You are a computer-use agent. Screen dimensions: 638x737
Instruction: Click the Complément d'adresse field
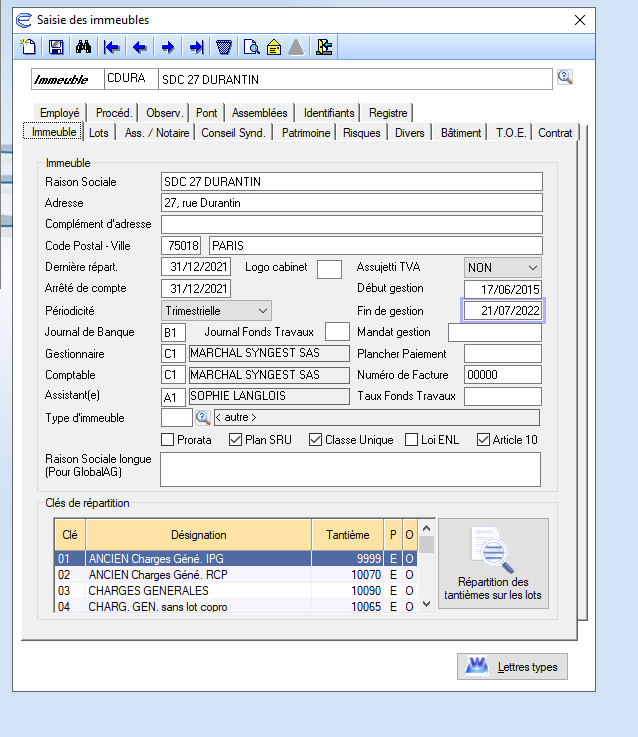pyautogui.click(x=352, y=225)
